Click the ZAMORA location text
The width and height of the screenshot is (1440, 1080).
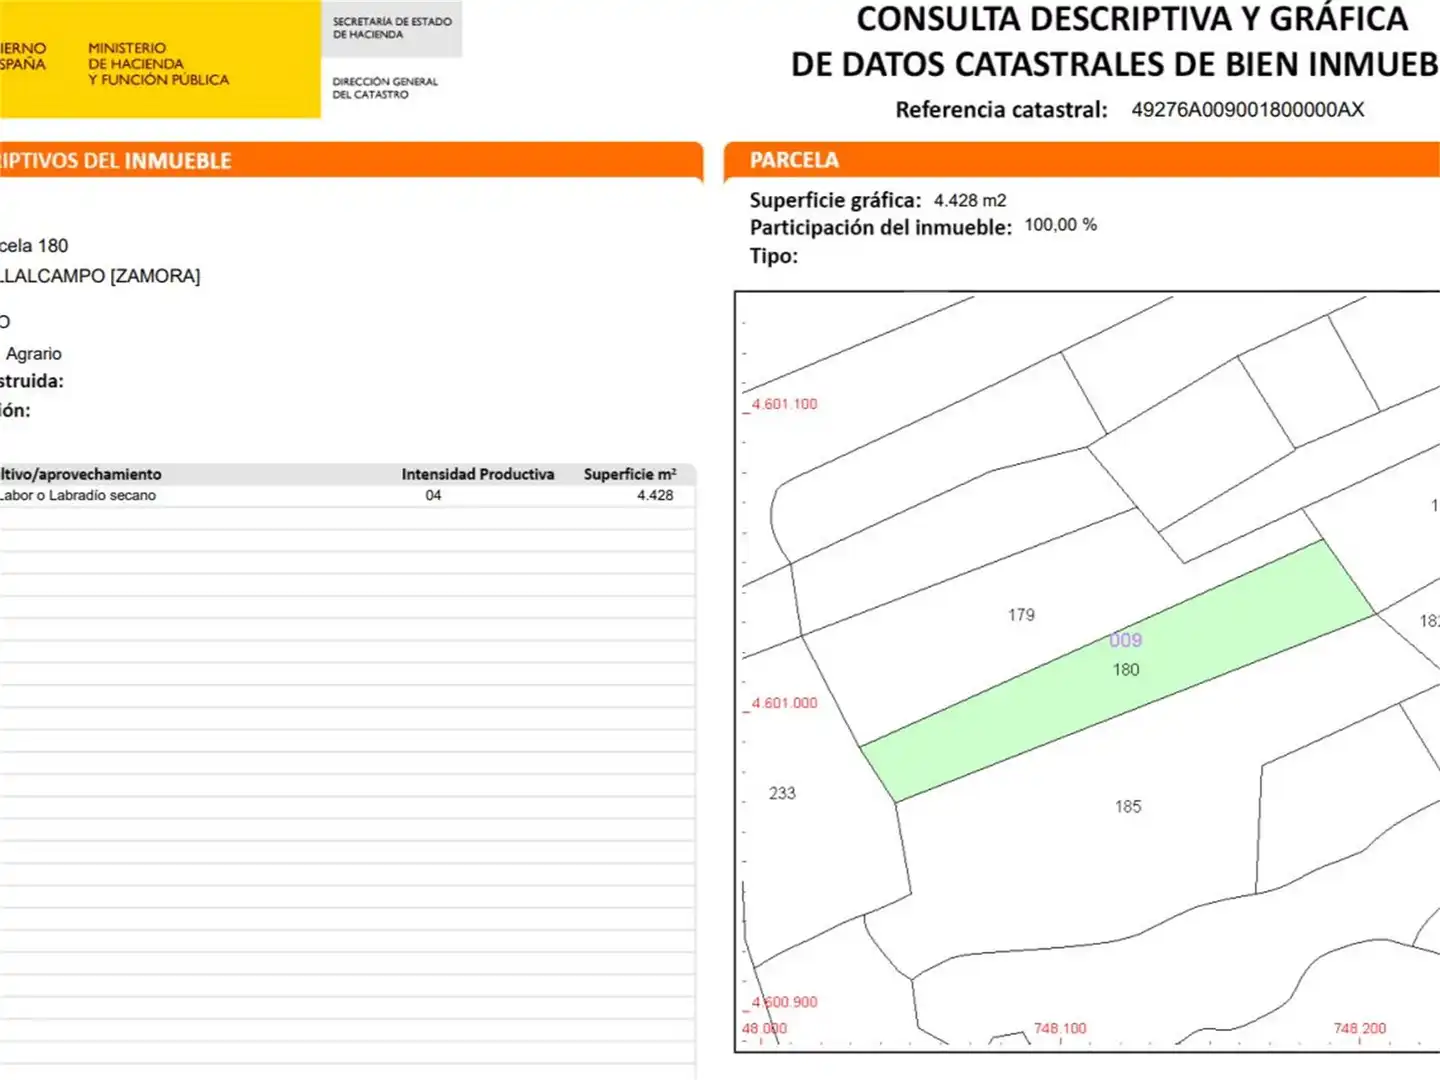coord(155,276)
